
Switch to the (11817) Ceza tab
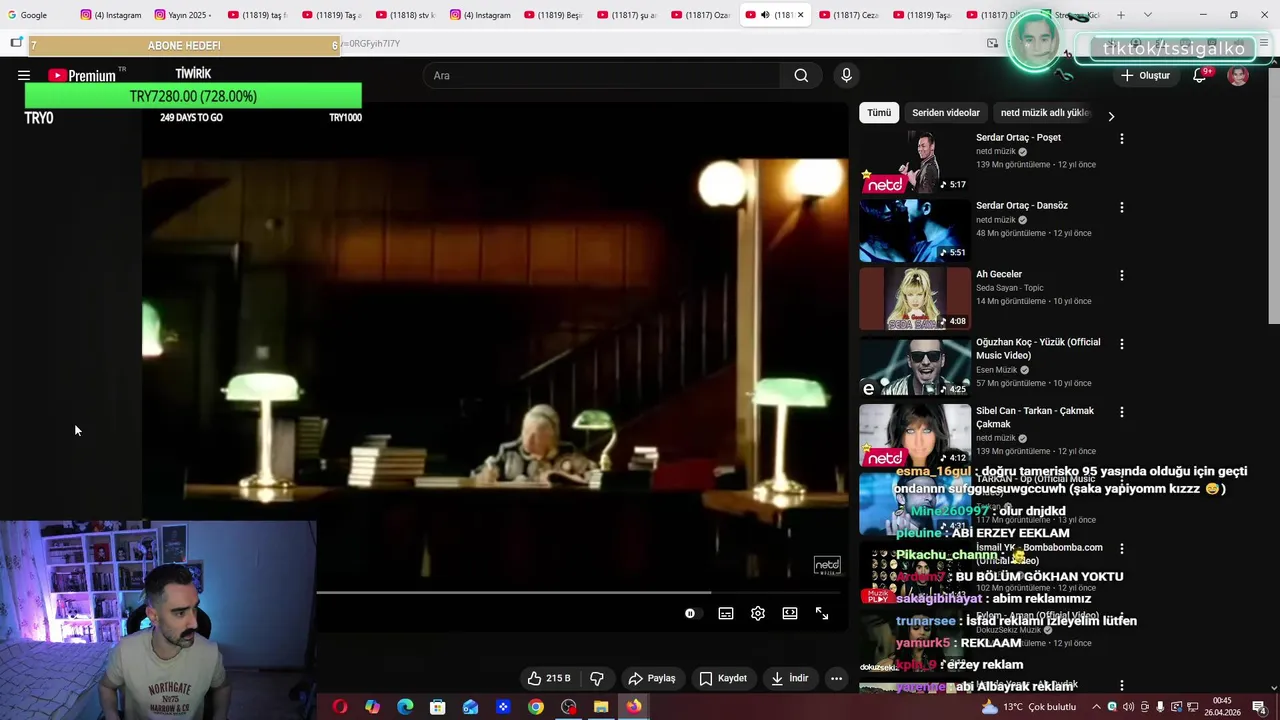click(x=848, y=15)
